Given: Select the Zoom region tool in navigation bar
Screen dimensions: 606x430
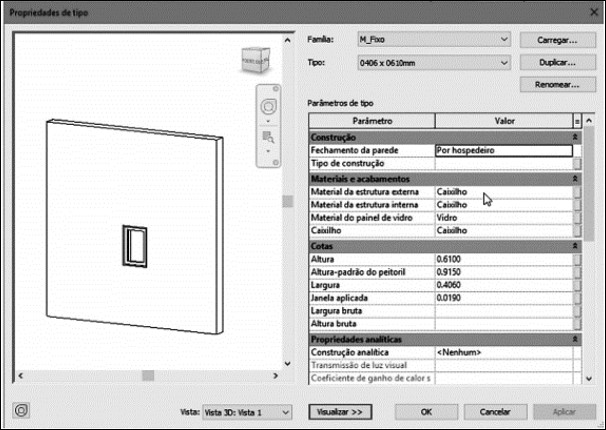Looking at the screenshot, I should (x=266, y=135).
